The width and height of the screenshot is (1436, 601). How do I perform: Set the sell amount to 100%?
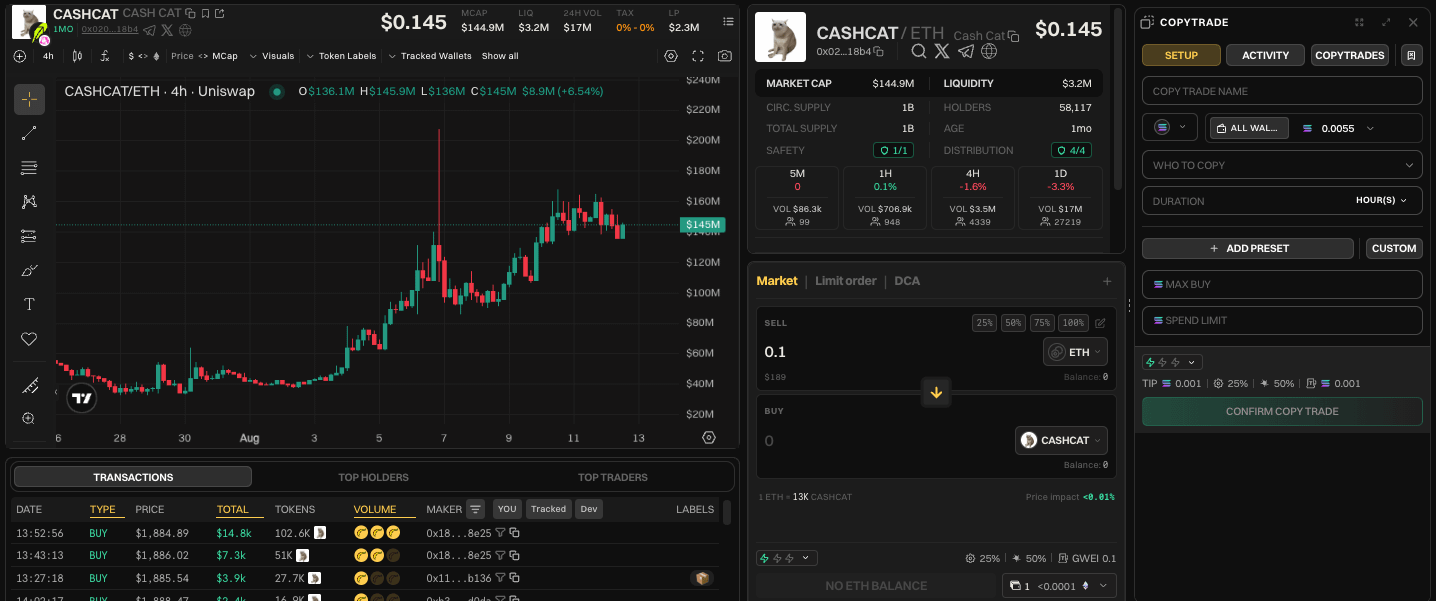click(1074, 323)
